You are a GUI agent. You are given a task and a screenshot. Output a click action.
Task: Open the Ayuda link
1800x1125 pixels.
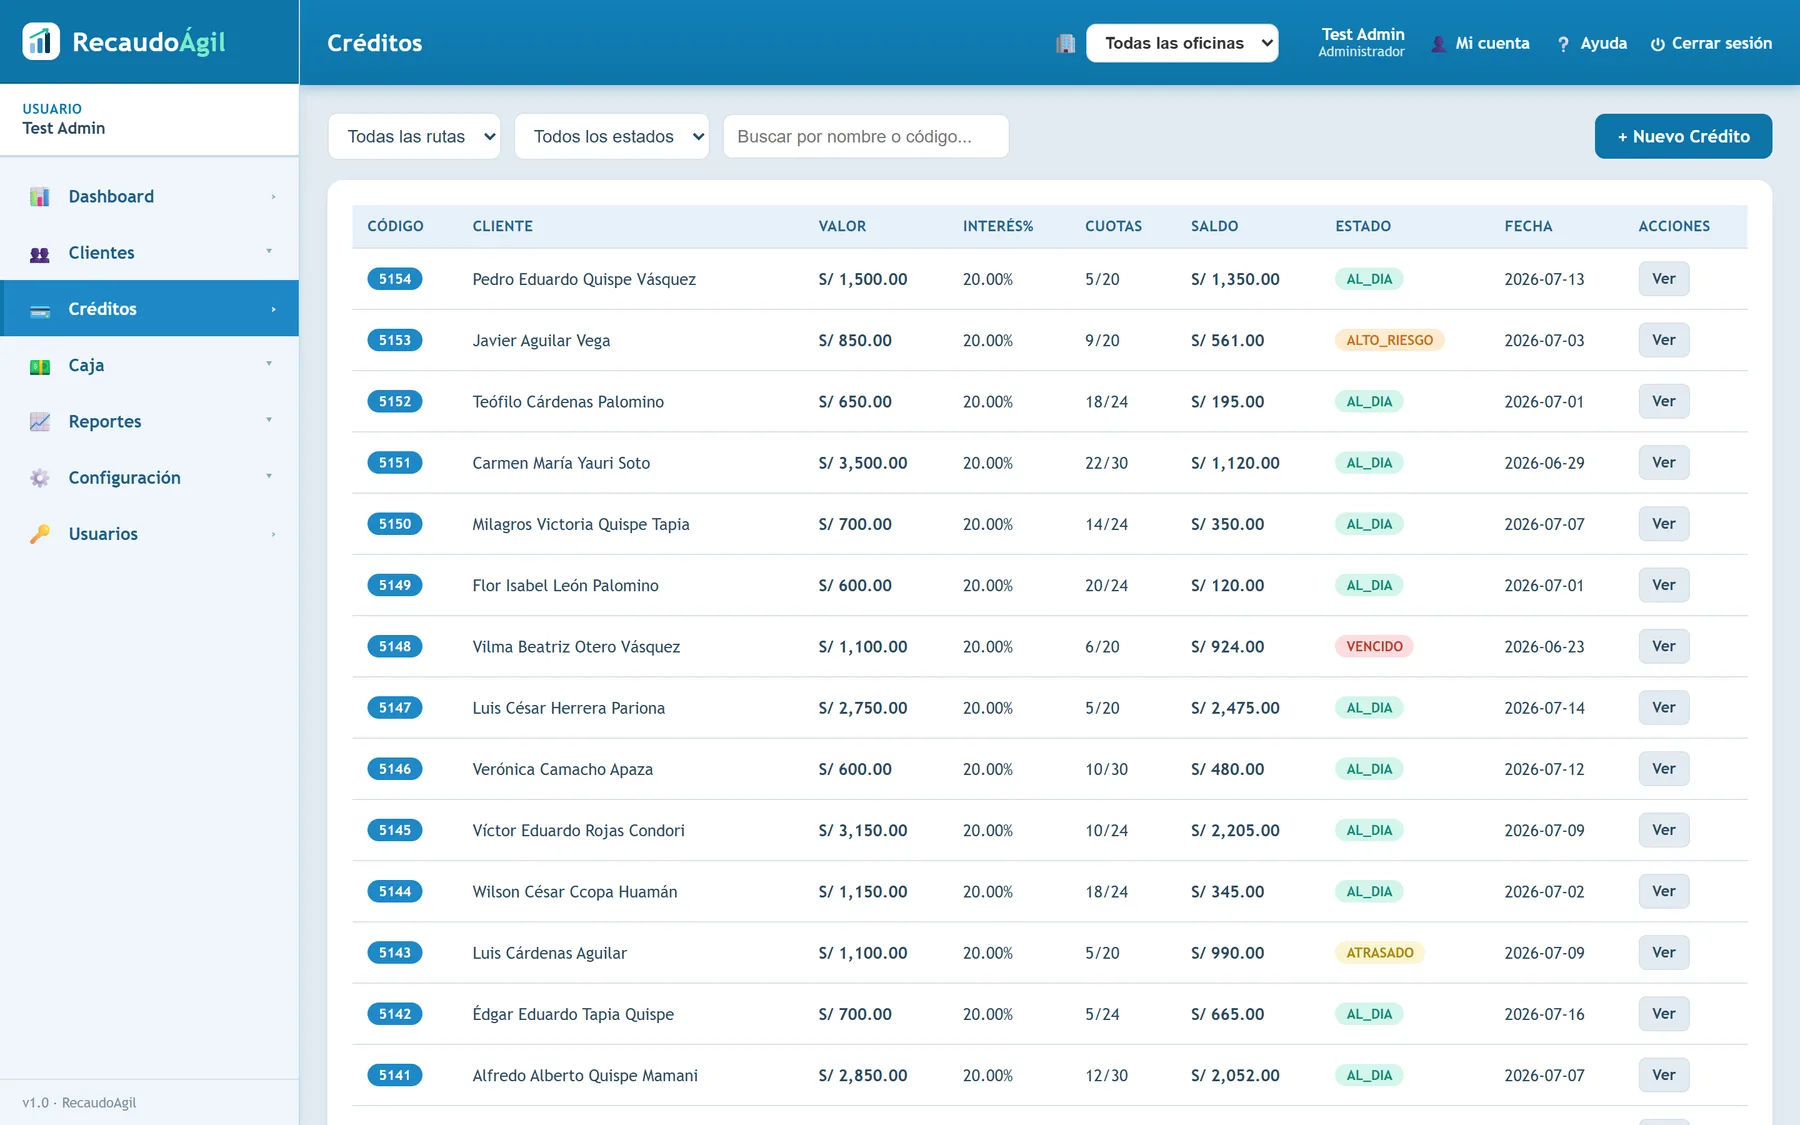[x=1592, y=43]
